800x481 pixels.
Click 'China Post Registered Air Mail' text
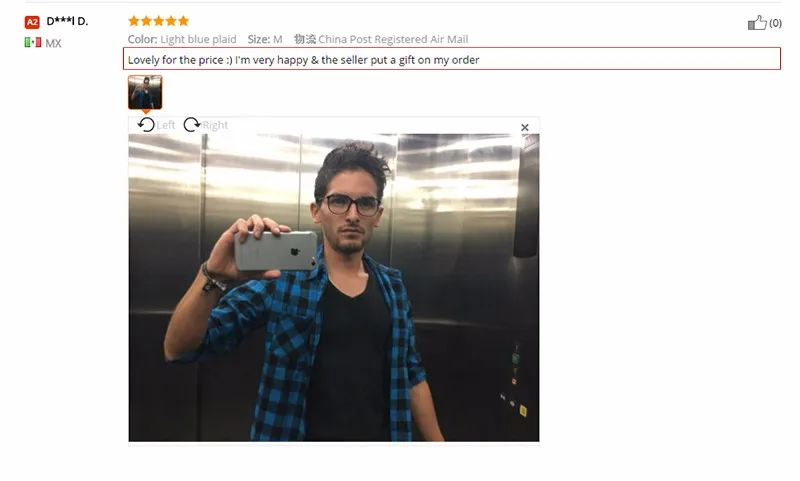[x=393, y=39]
